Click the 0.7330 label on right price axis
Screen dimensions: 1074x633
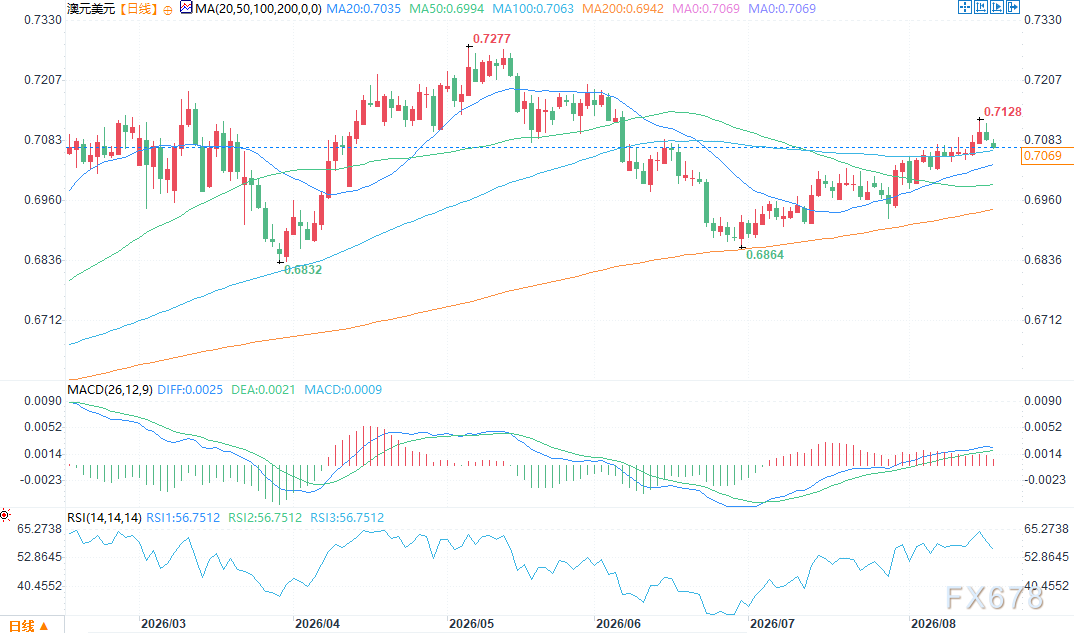point(1042,20)
